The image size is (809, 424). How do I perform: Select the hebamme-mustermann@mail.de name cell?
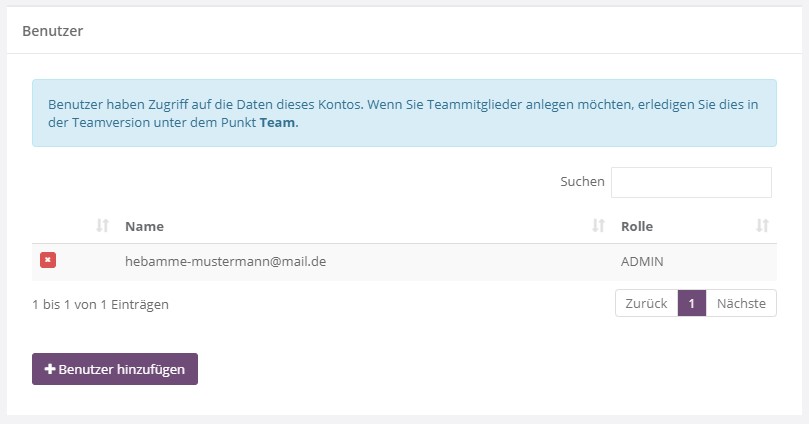click(x=225, y=261)
